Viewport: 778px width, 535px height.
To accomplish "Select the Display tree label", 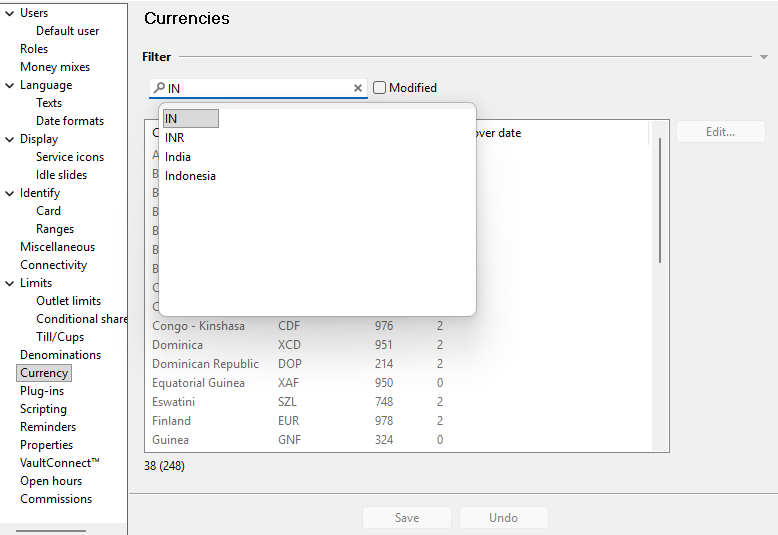I will 39,139.
